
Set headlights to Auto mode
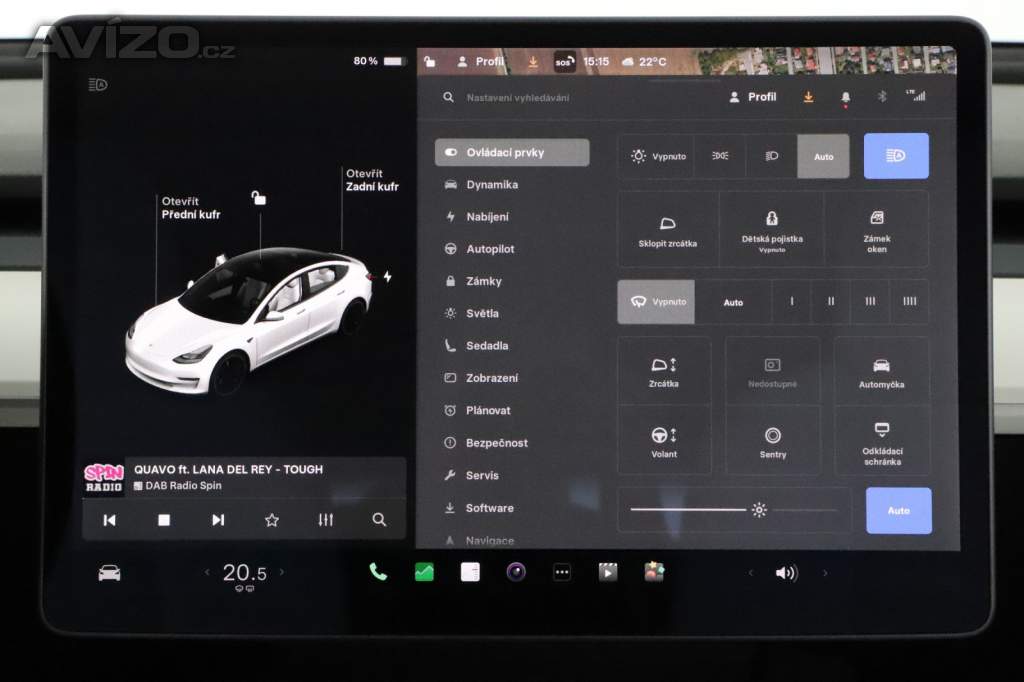coord(823,157)
